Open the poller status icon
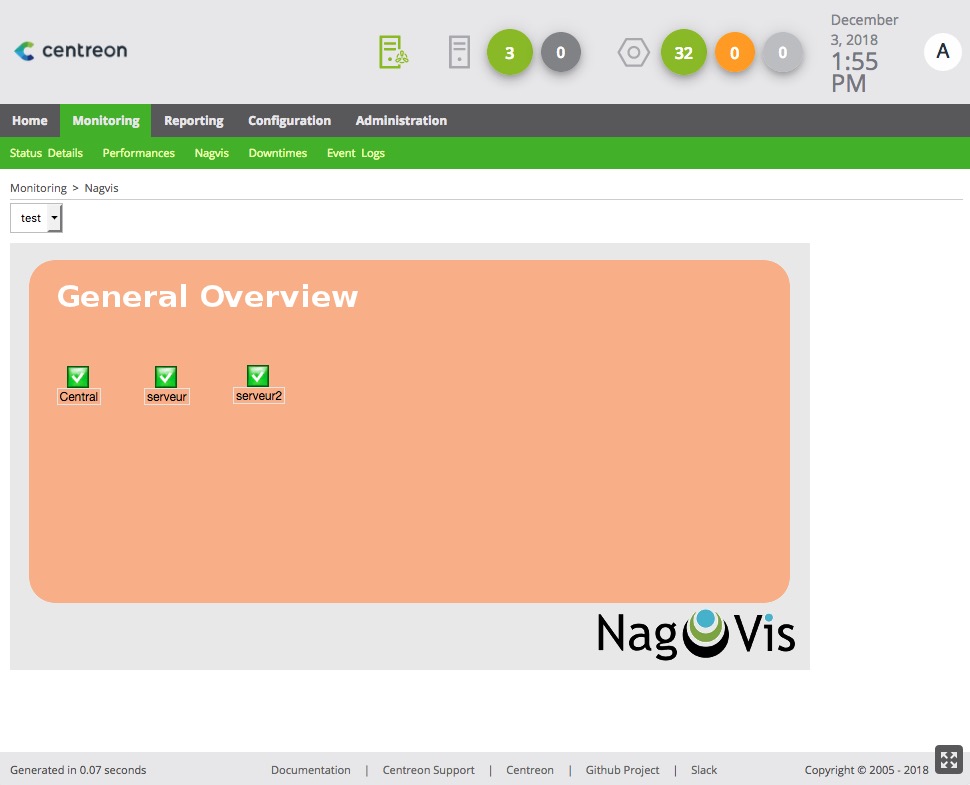970x785 pixels. point(393,52)
